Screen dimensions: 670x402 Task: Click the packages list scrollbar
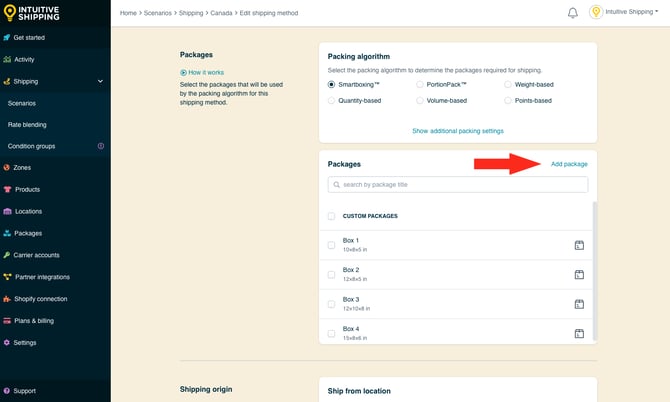point(594,270)
